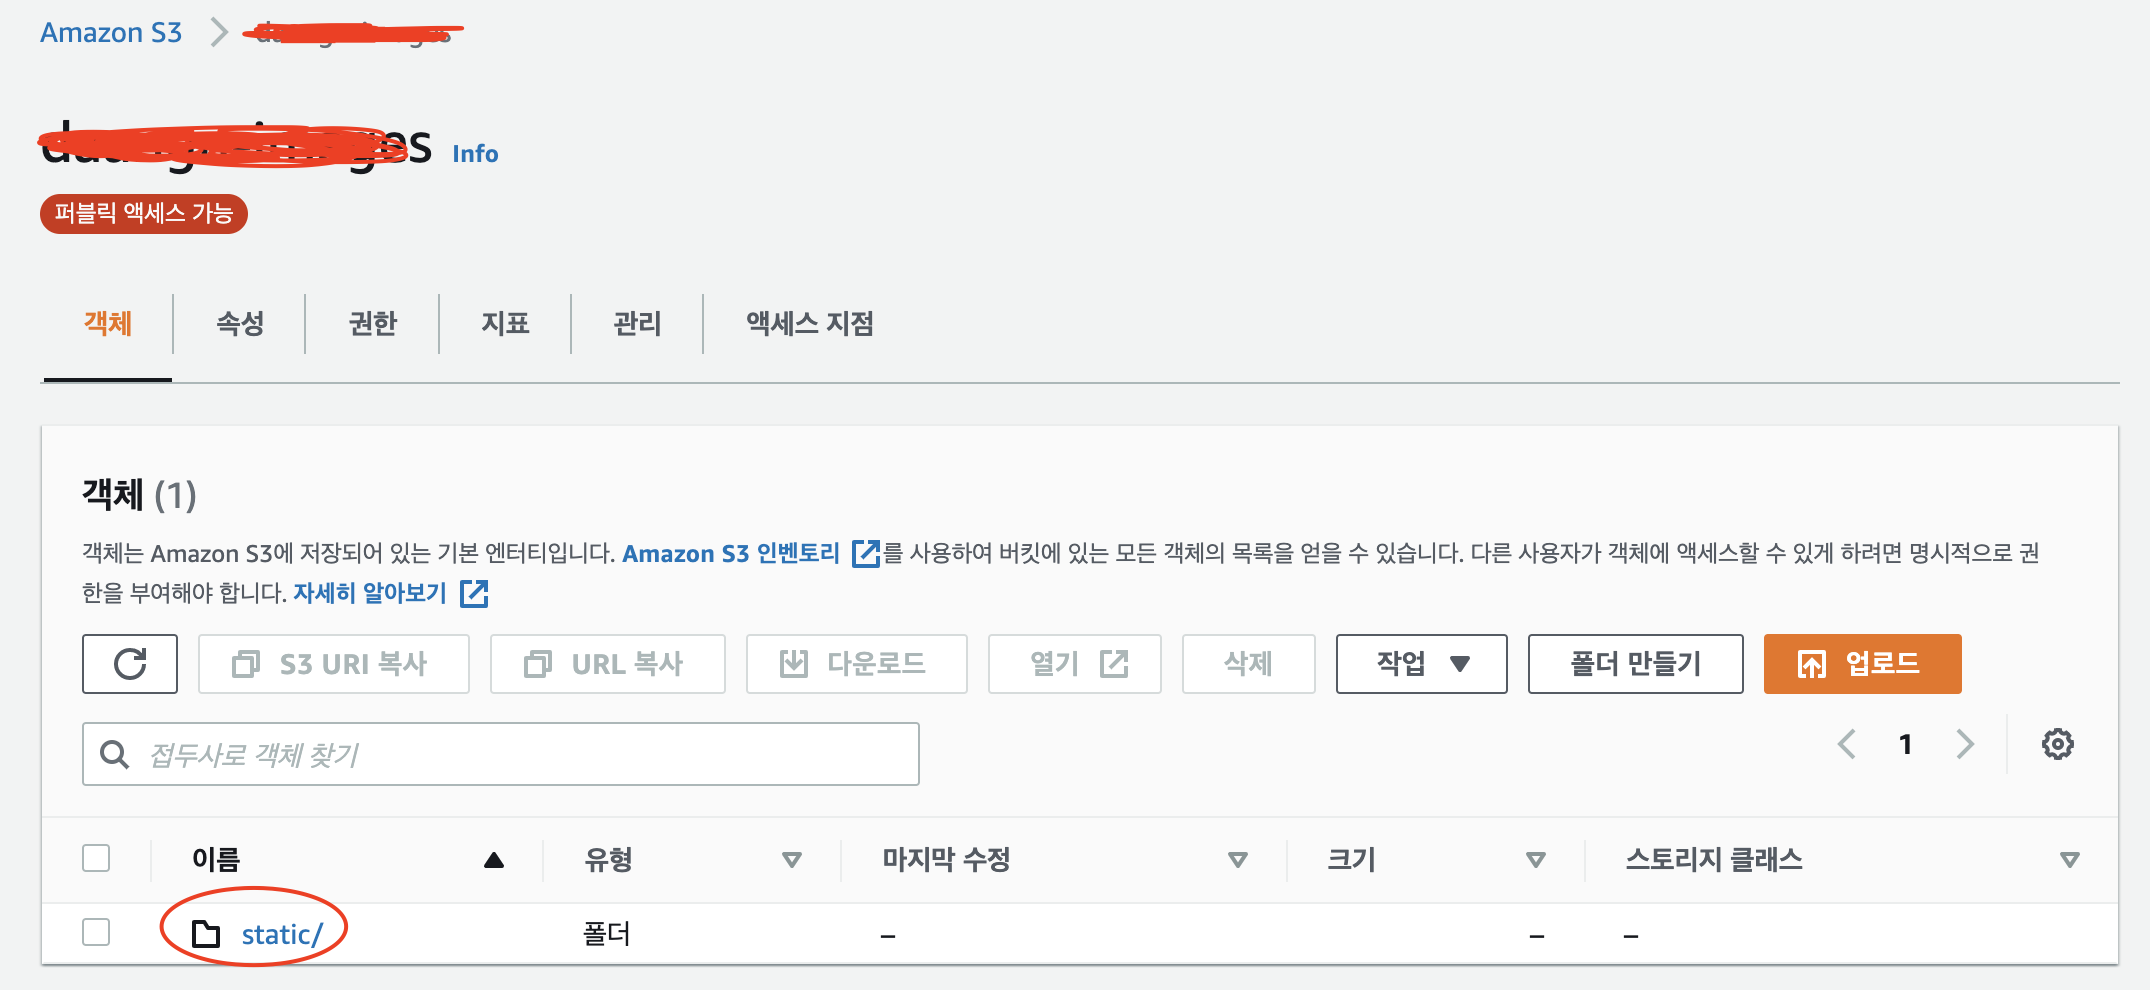Go to next page arrow
Image resolution: width=2150 pixels, height=990 pixels.
(1965, 744)
